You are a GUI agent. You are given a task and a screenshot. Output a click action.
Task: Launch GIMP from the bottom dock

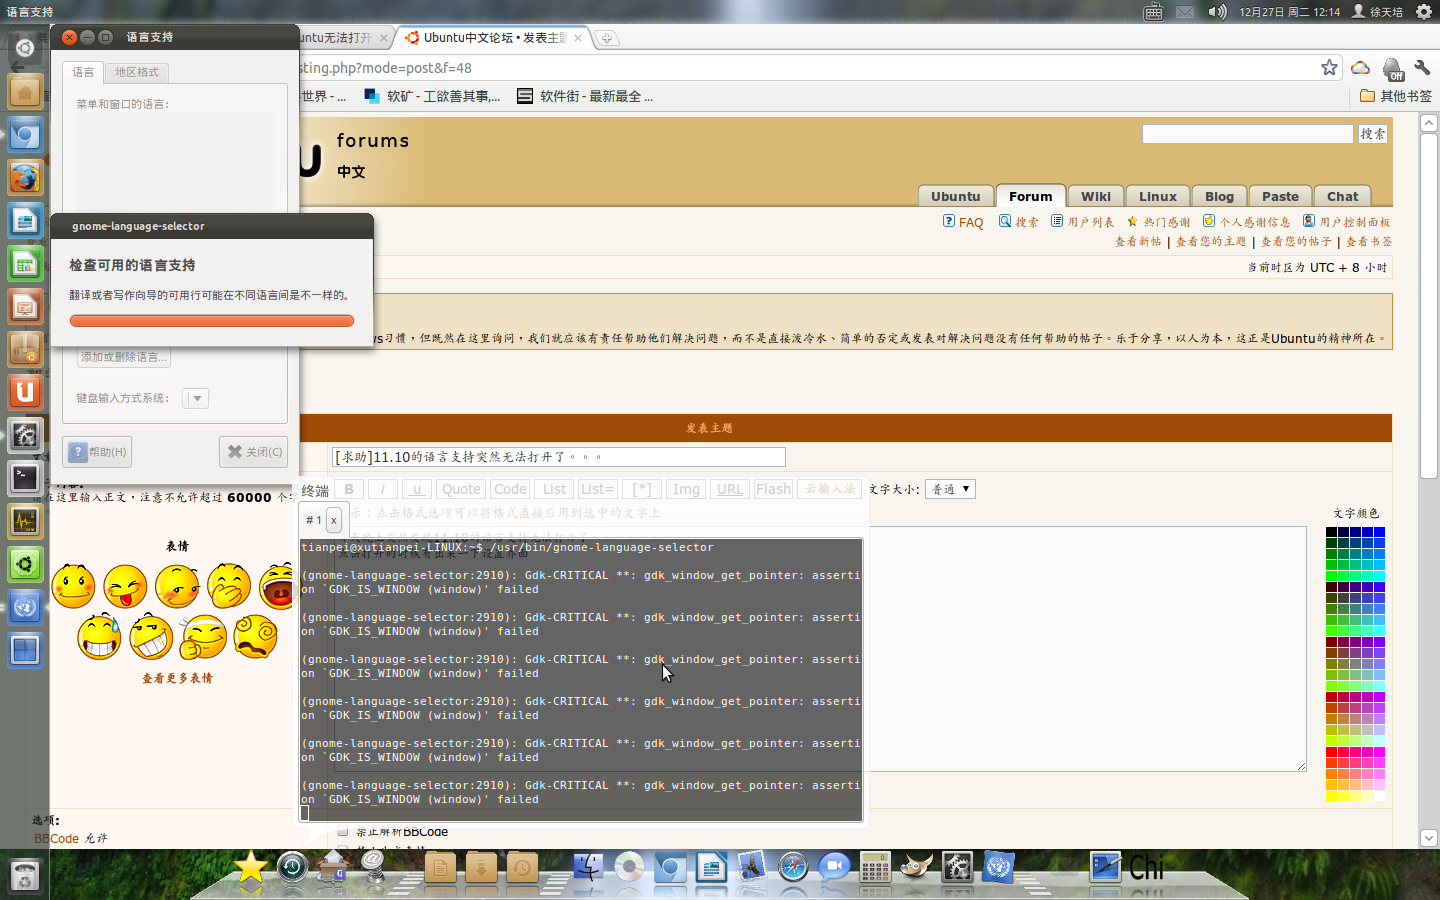916,867
